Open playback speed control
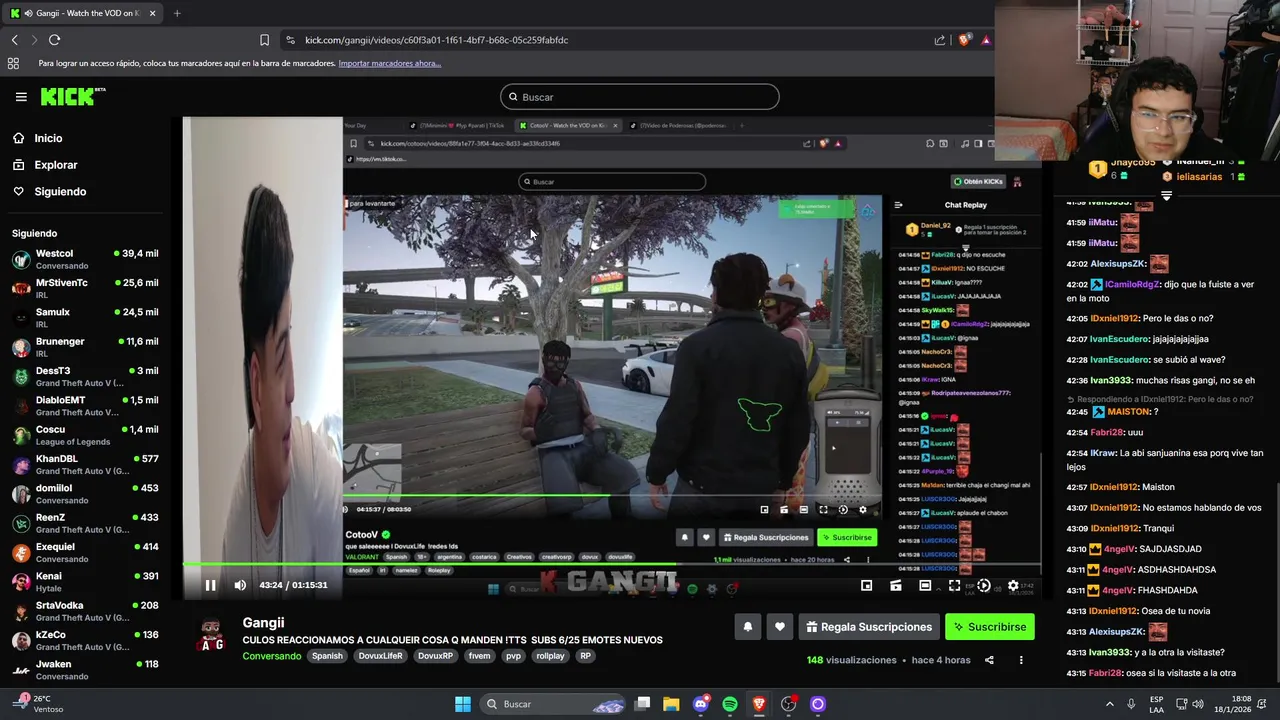The image size is (1280, 720). tap(984, 585)
